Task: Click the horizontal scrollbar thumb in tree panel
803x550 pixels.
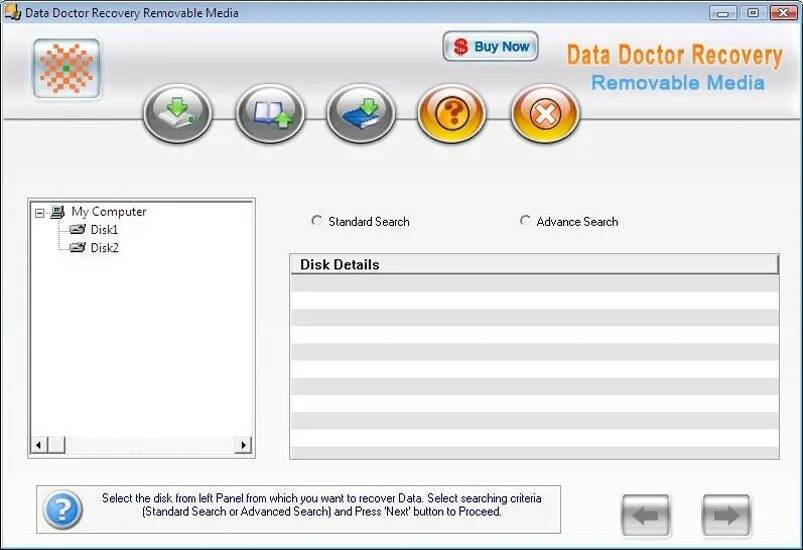Action: (56, 445)
